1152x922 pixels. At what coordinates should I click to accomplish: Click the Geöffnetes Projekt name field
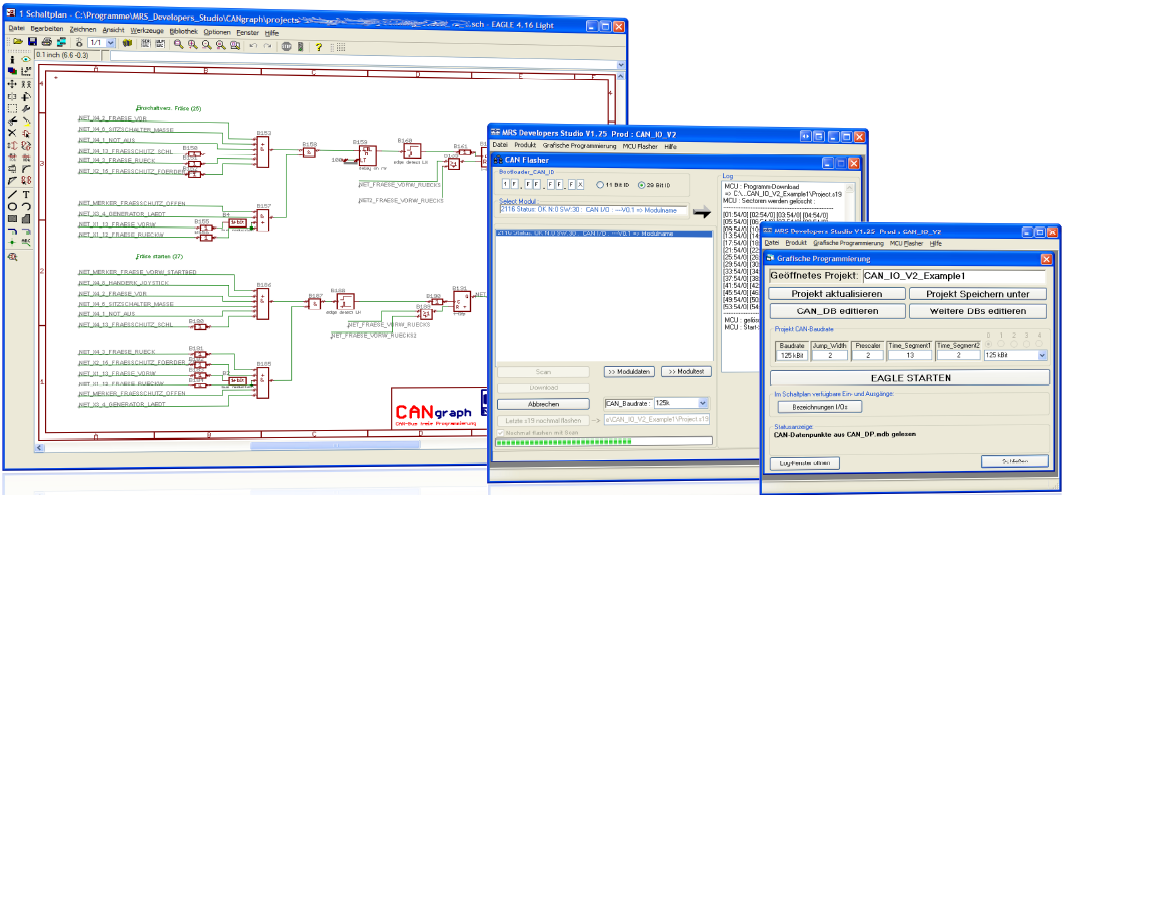click(x=954, y=276)
